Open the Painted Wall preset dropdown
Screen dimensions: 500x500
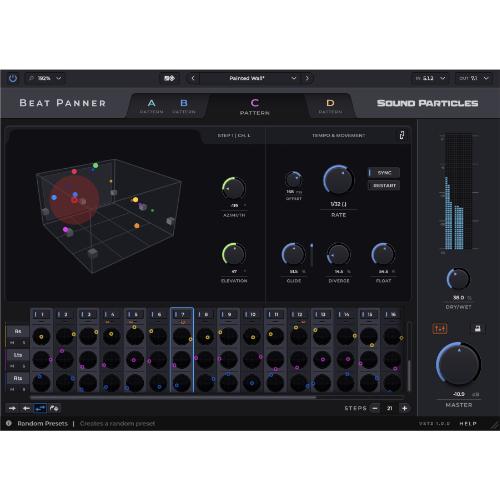click(250, 78)
